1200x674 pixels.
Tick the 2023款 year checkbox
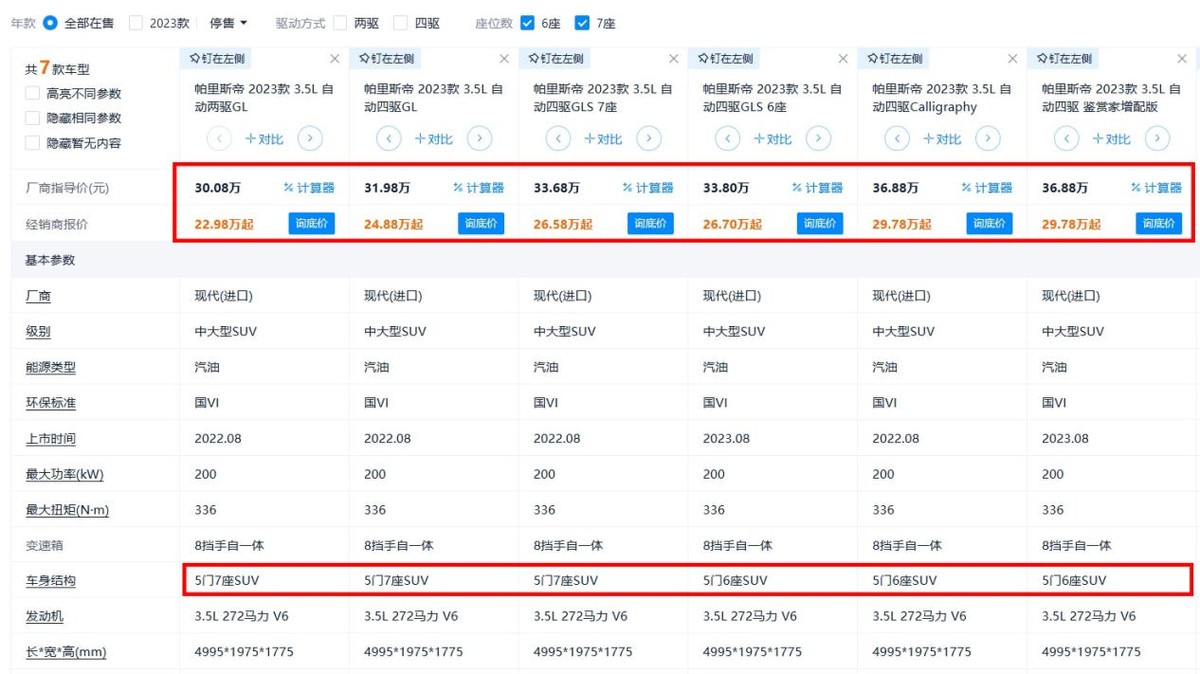136,23
